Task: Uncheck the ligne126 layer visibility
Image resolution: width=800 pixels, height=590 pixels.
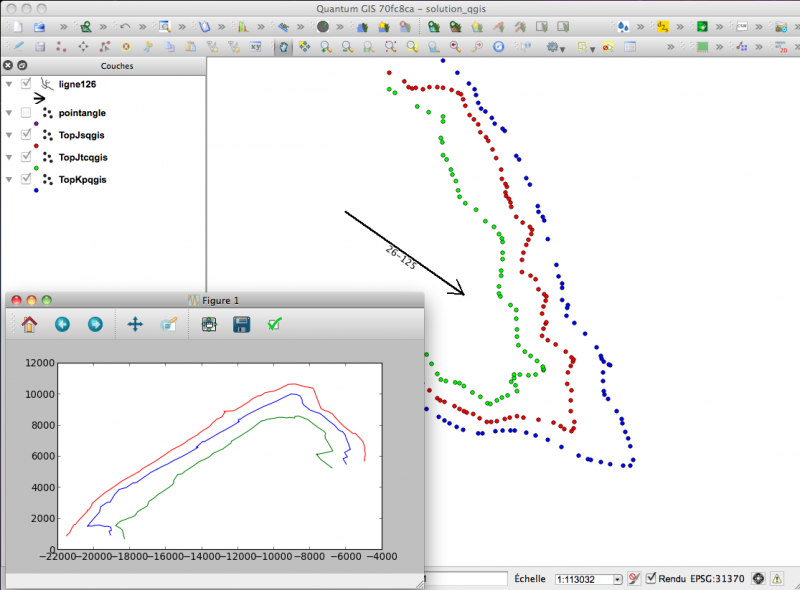Action: tap(26, 84)
